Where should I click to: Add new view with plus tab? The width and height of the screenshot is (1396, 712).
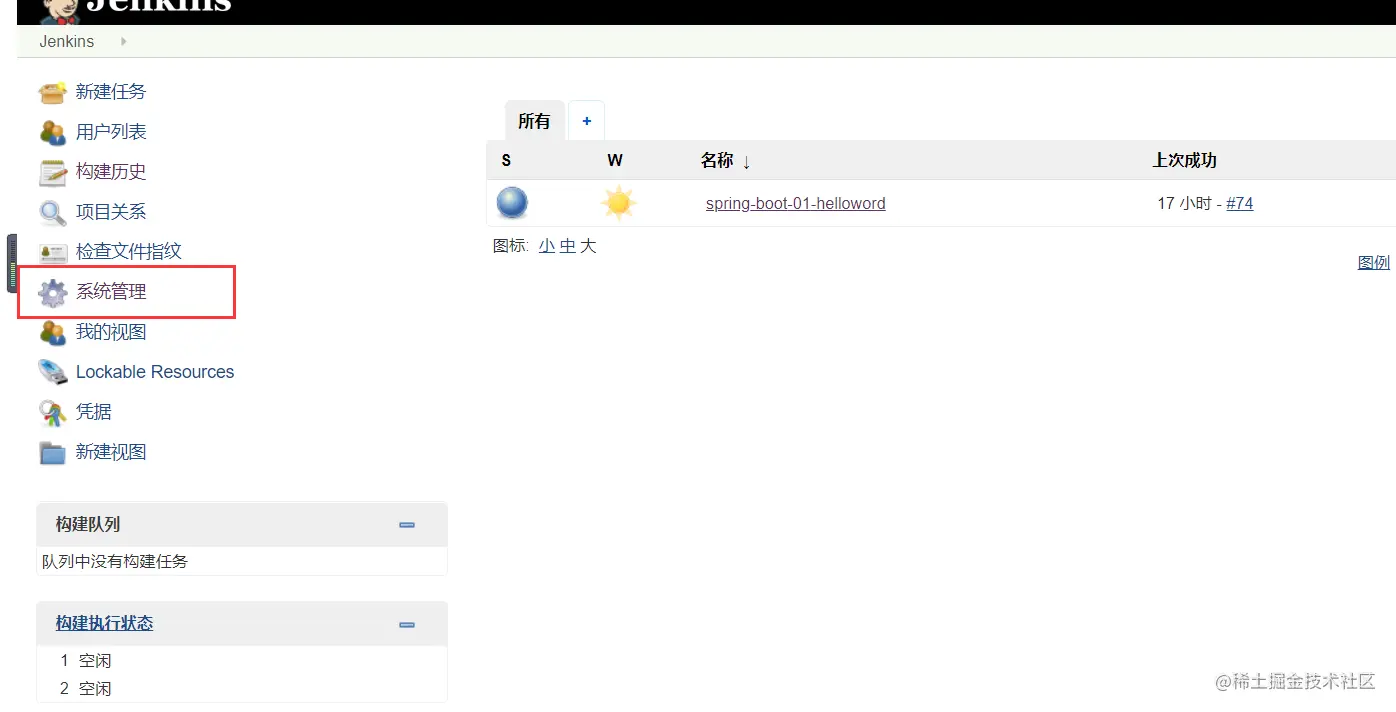587,121
